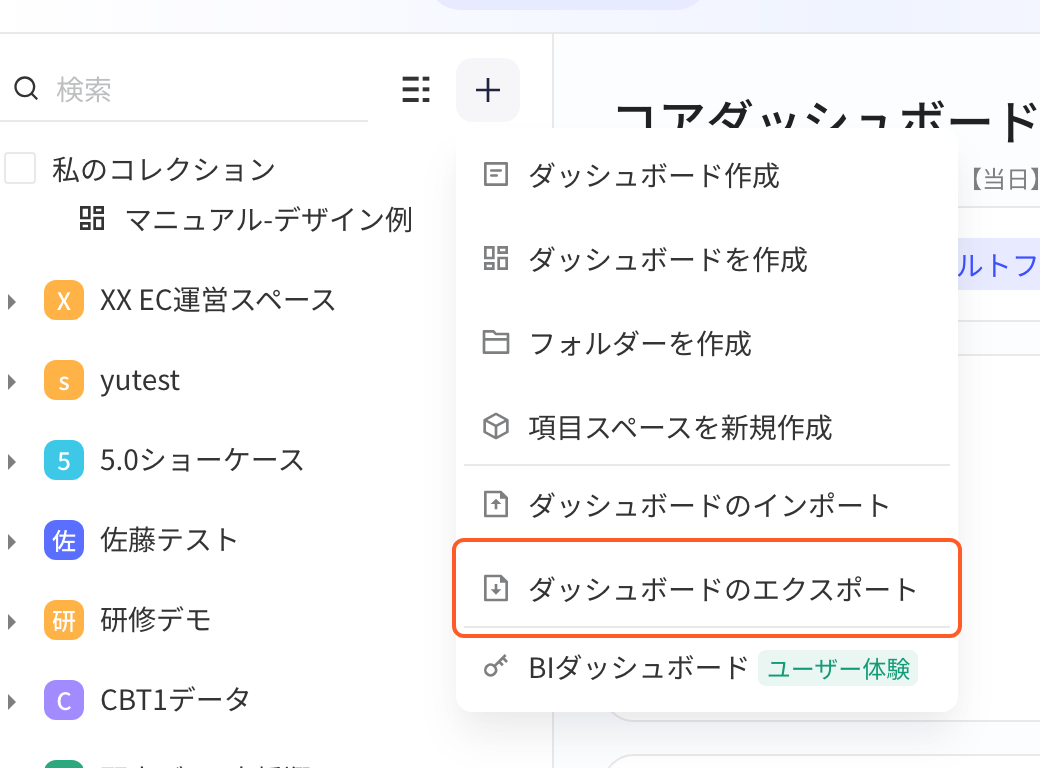Tick the 私のコレクション checkbox
The image size is (1040, 768).
[x=20, y=168]
